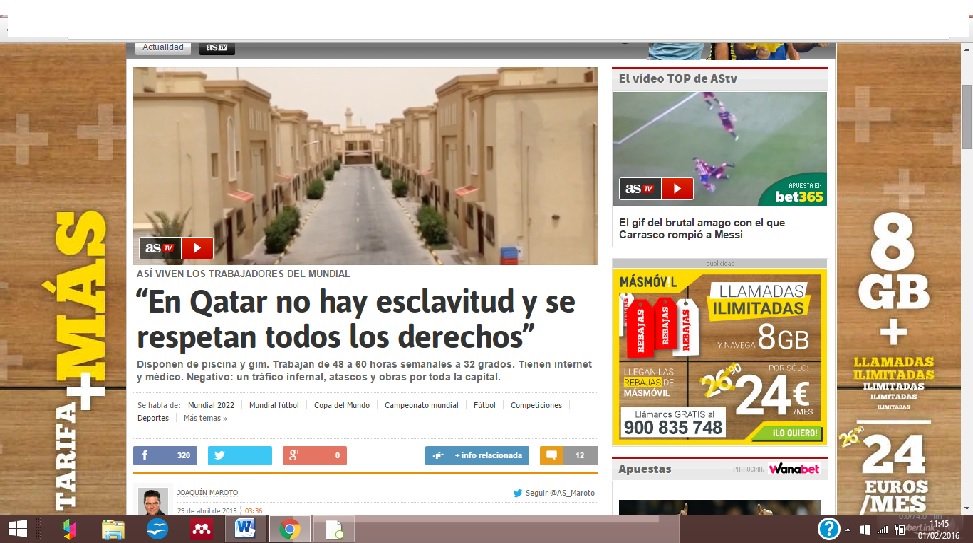Open the Qatar housing street video thumbnail
Screen dimensions: 973x543
[365, 166]
